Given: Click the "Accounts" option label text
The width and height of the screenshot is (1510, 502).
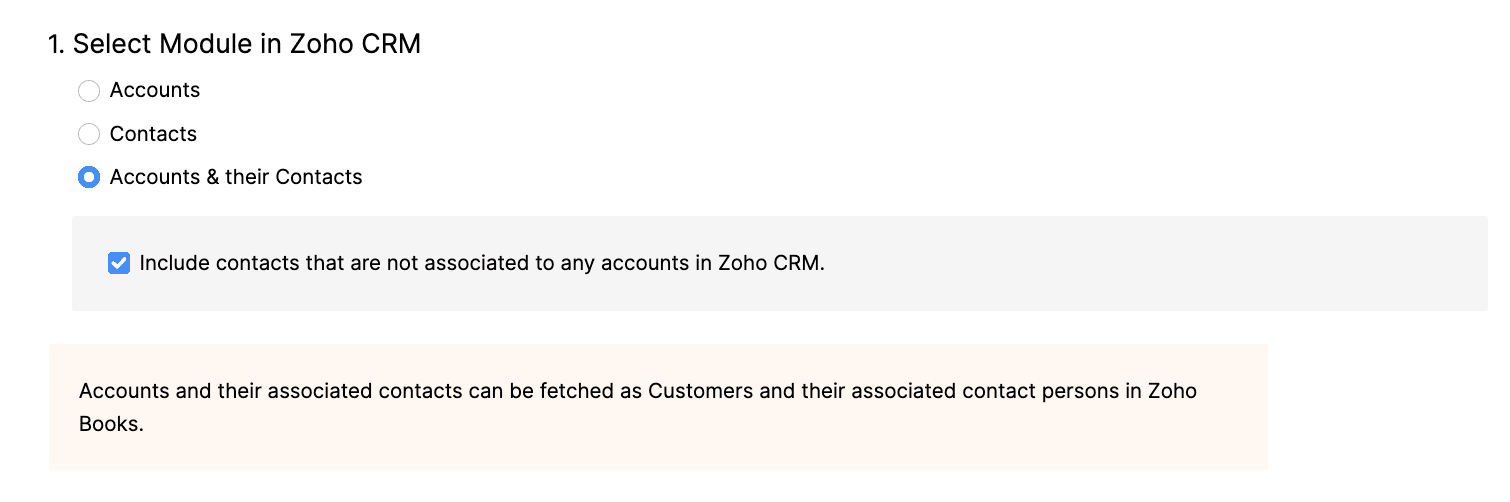Looking at the screenshot, I should 154,91.
